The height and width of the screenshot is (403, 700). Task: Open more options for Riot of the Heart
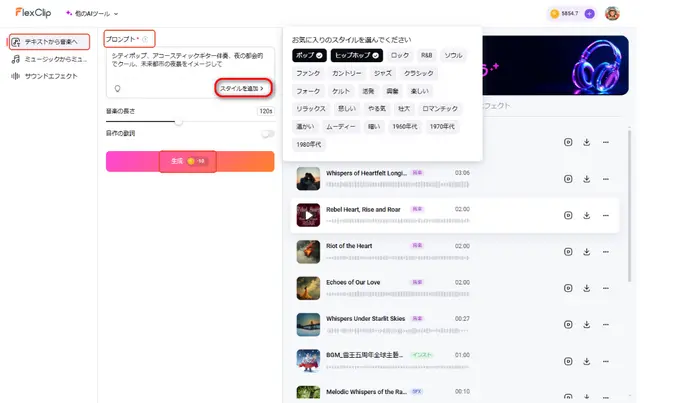coord(606,252)
